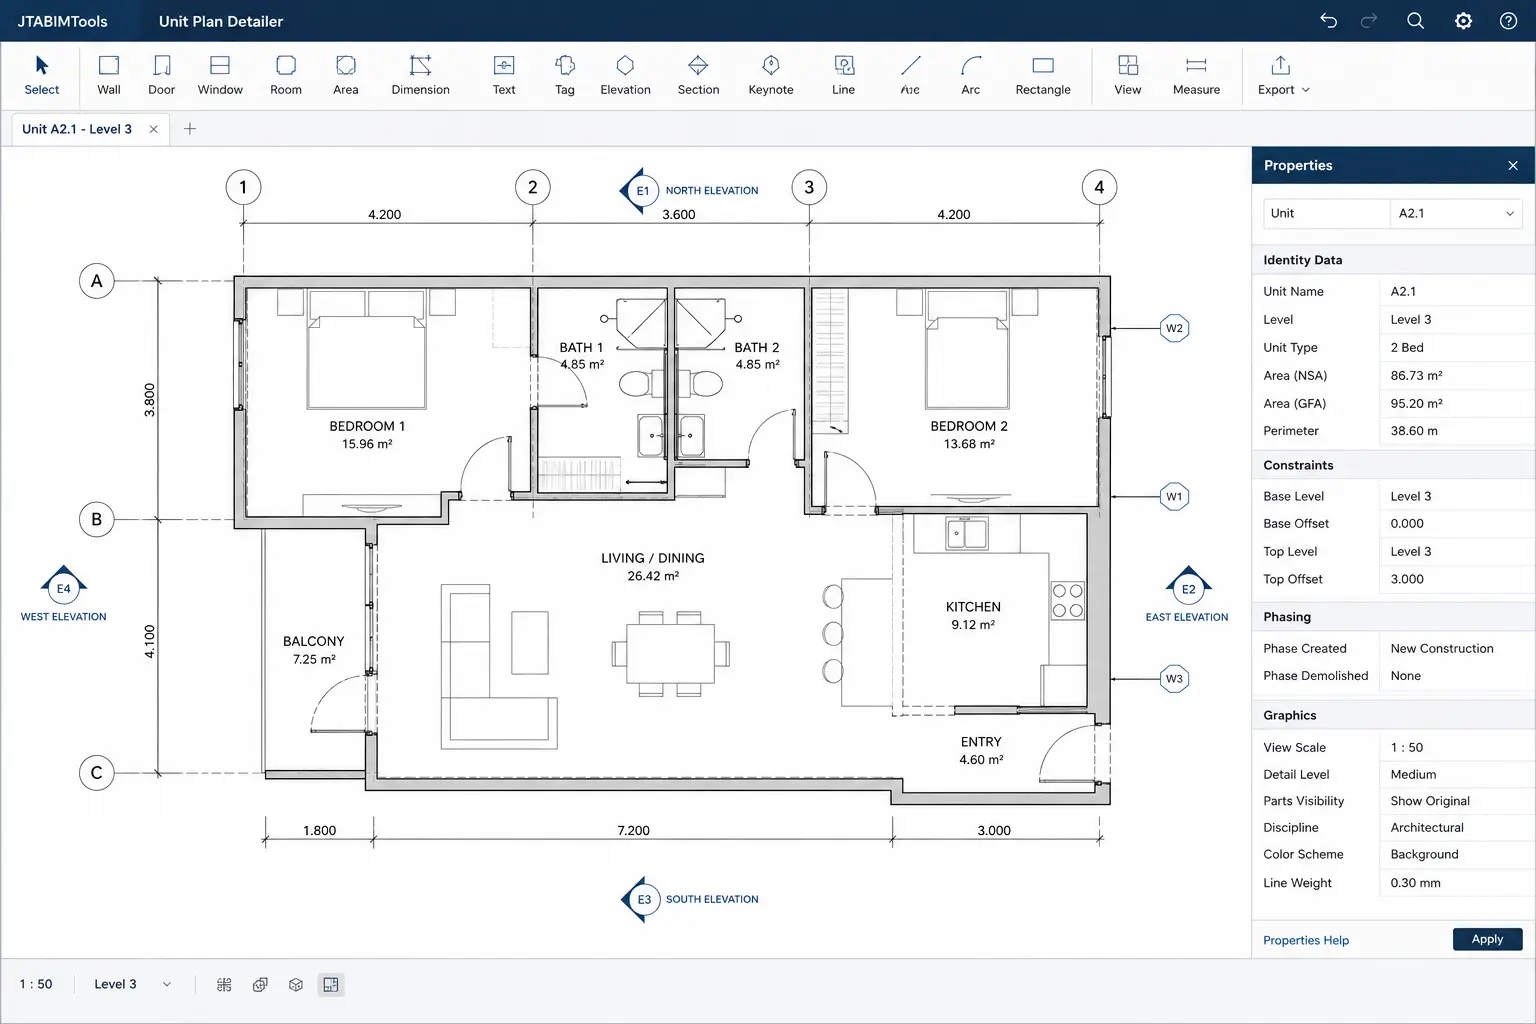Screen dimensions: 1536x1024
Task: Choose the Elevation tool
Action: tap(625, 75)
